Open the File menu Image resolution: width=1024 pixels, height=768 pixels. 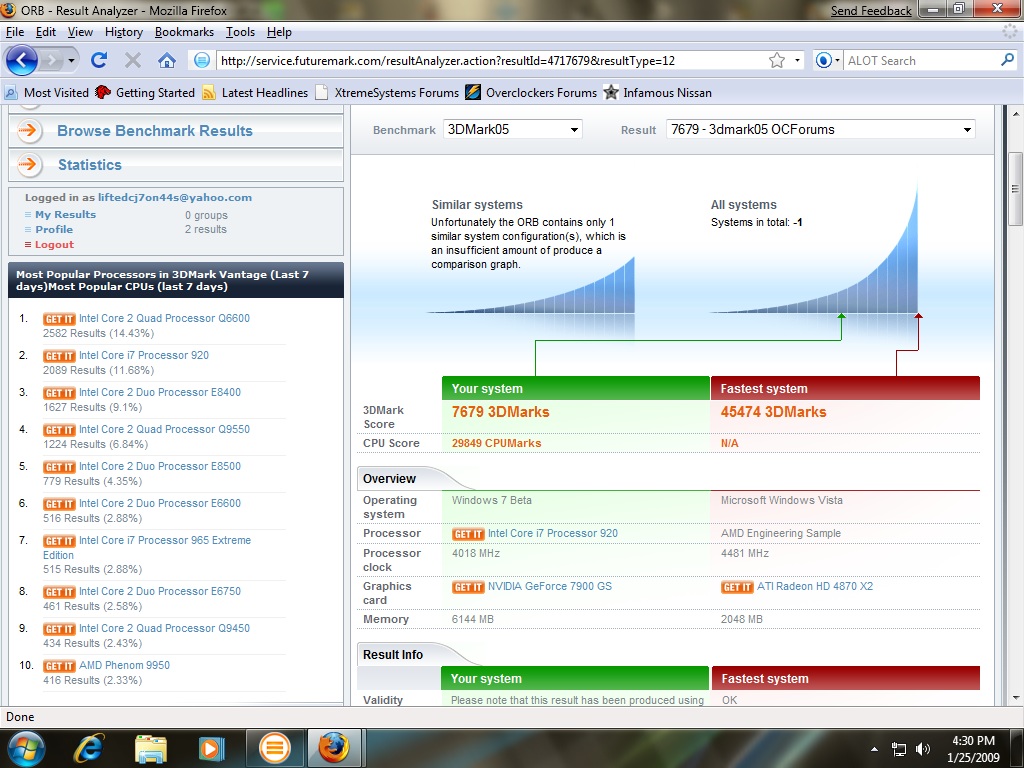pos(14,32)
